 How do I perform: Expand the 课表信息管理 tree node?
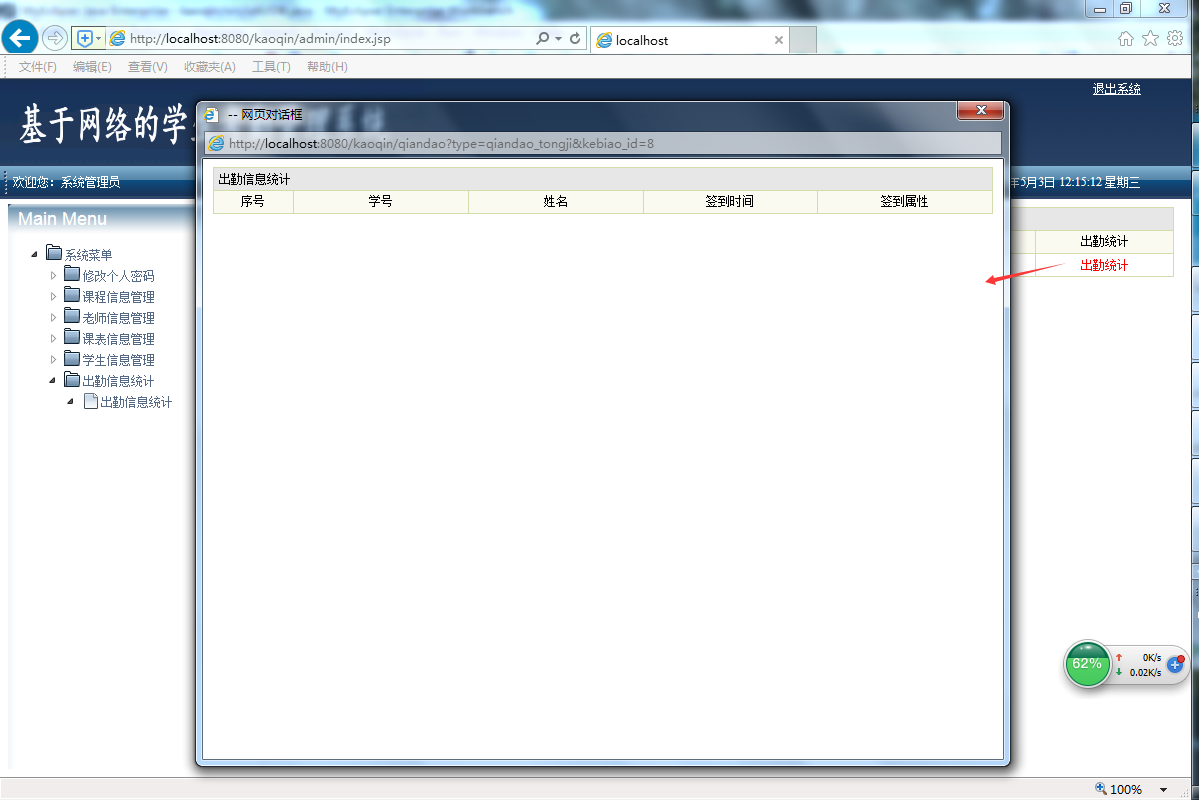coord(53,338)
